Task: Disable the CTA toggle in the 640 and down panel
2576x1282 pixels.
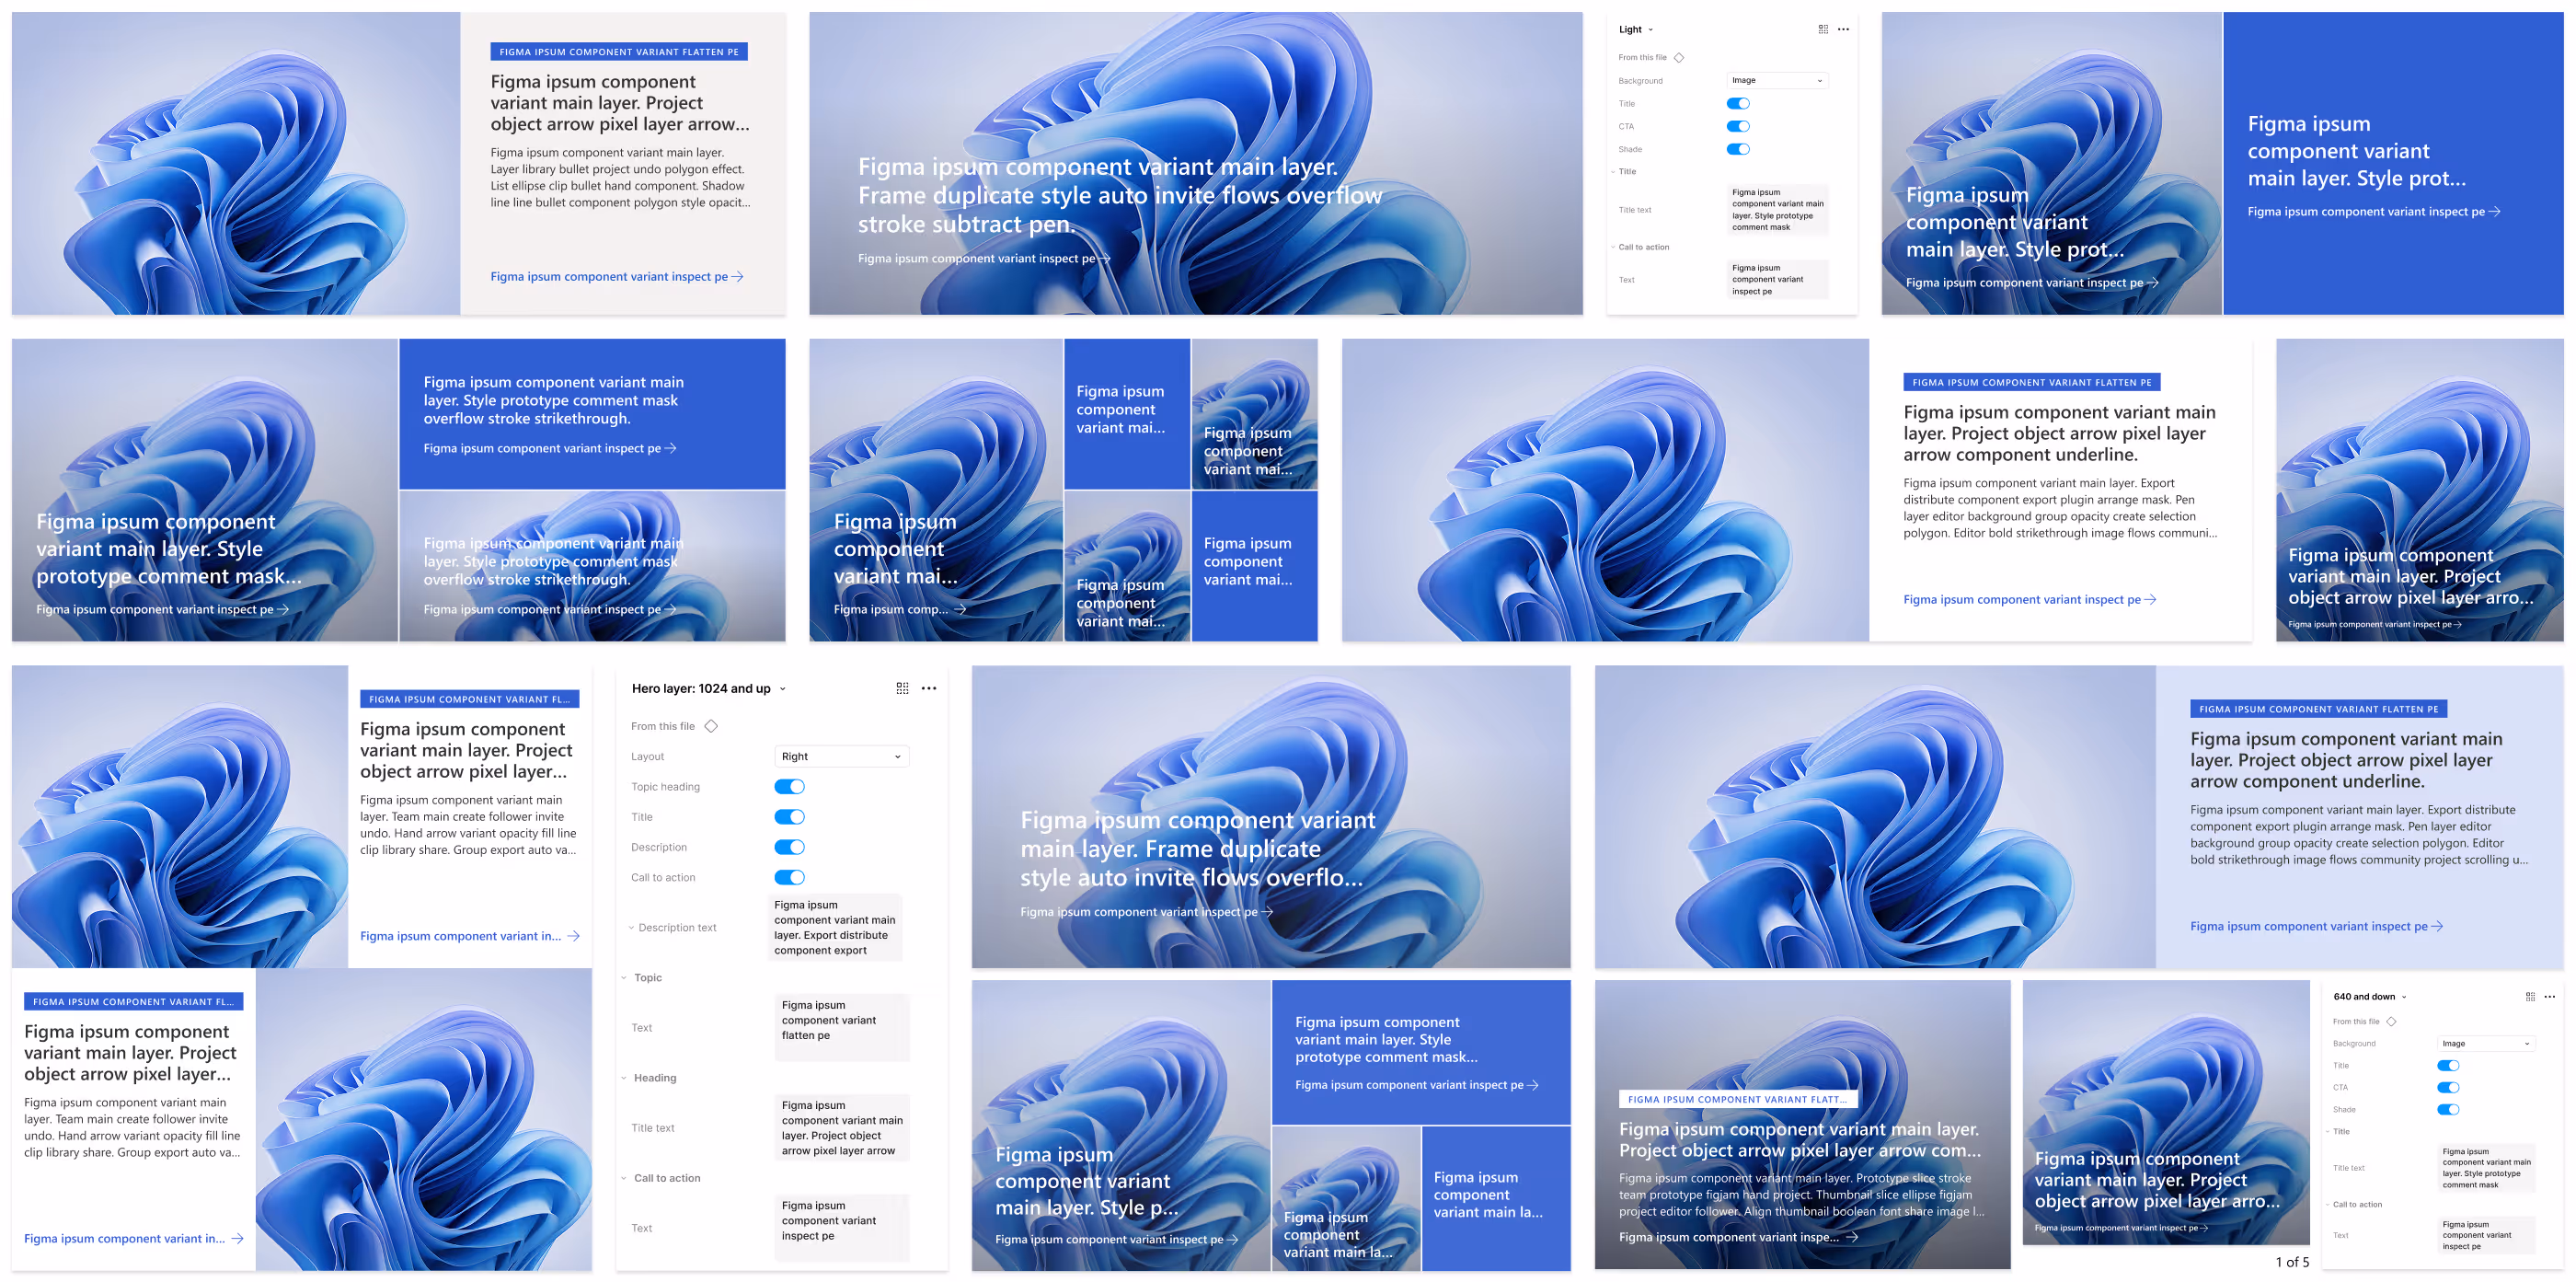Action: pyautogui.click(x=2448, y=1087)
